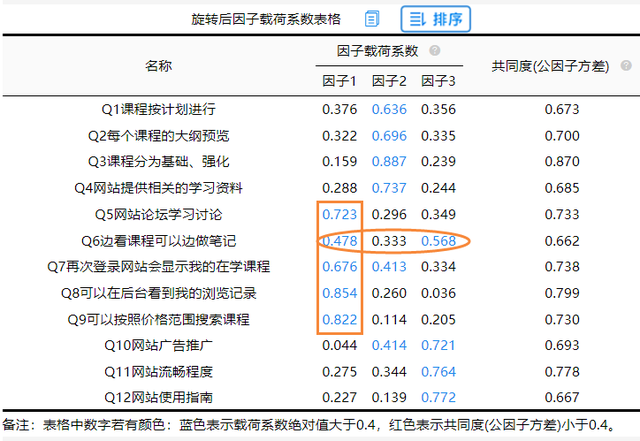Select row Q2每个课程的大纲预览
The height and width of the screenshot is (441, 640).
point(321,136)
